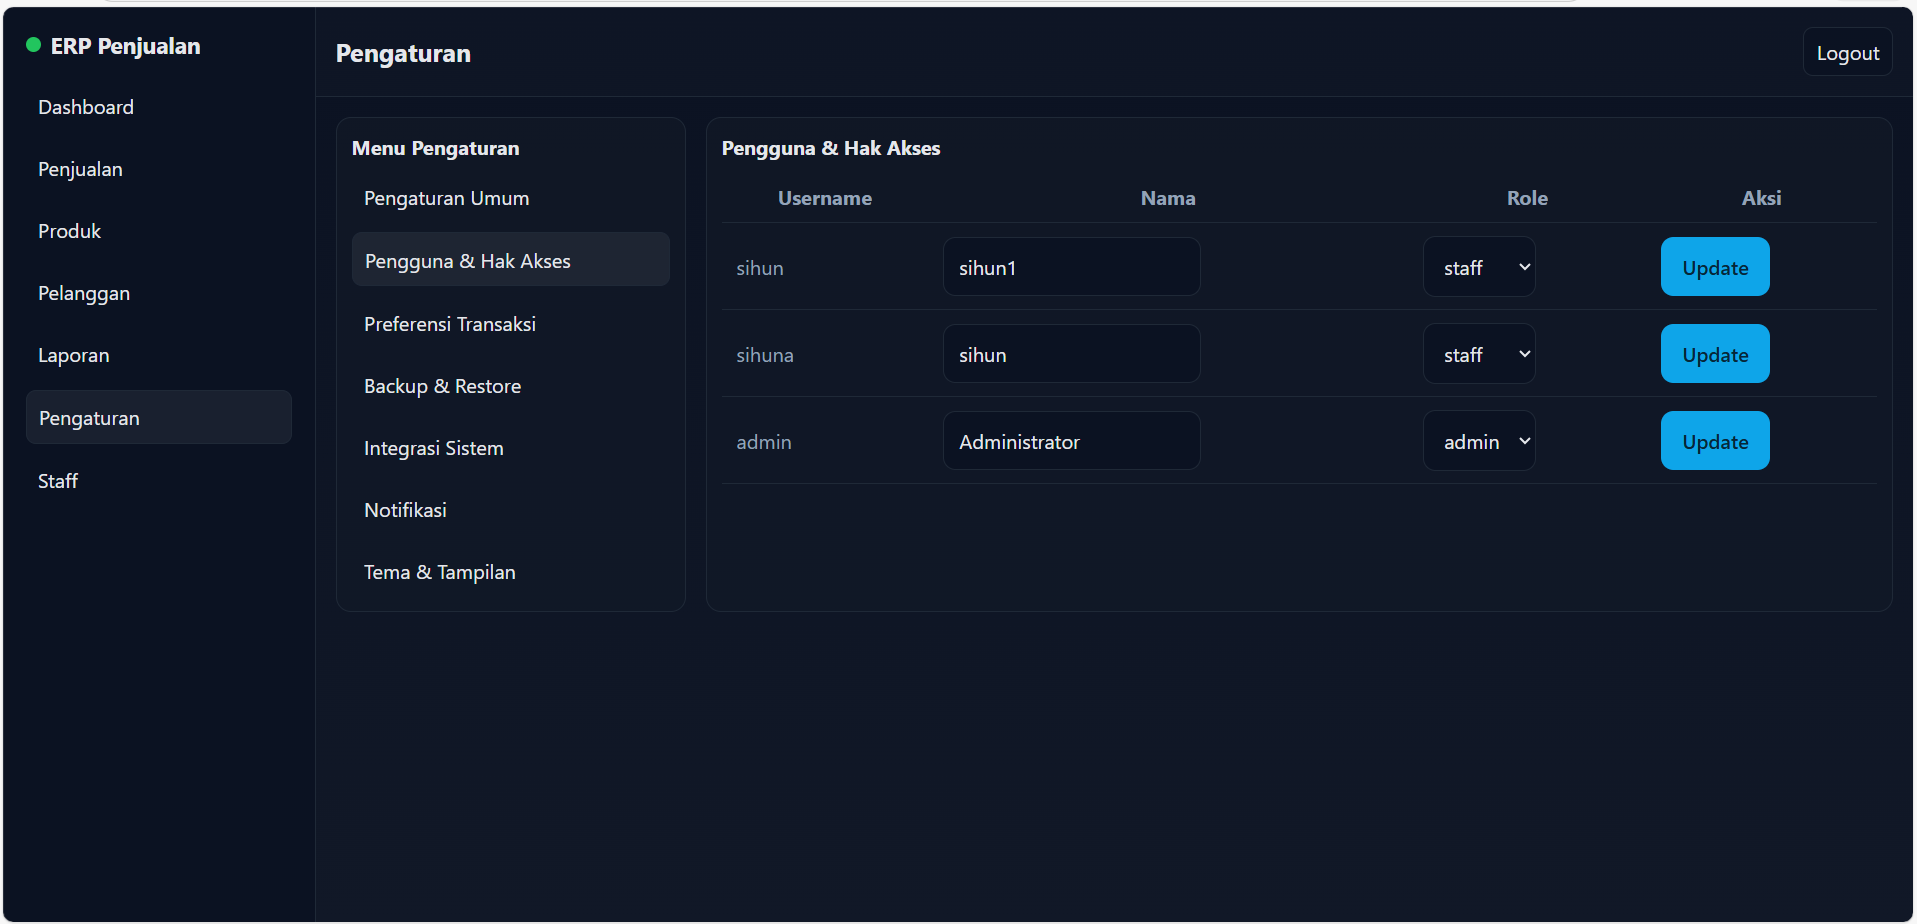Open Backup & Restore settings
The width and height of the screenshot is (1917, 924).
tap(442, 386)
